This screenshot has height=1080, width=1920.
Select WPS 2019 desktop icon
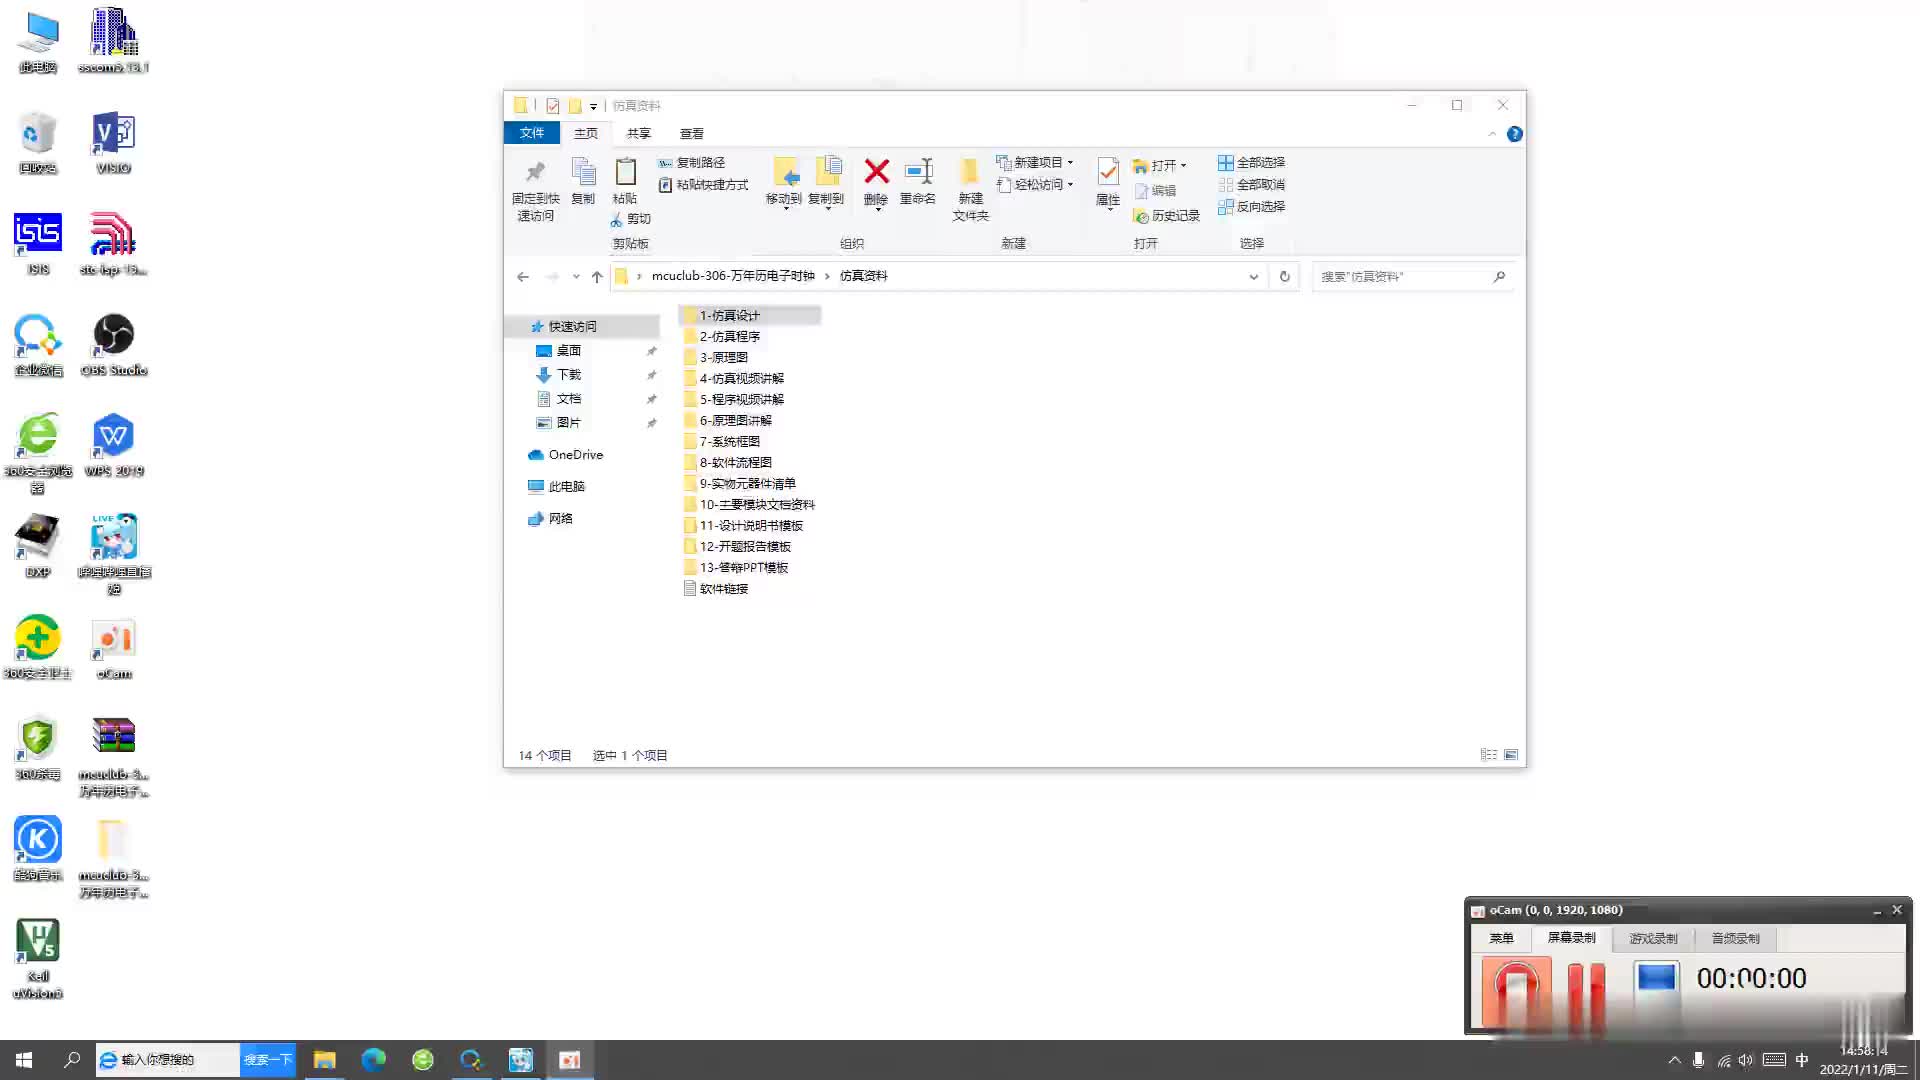point(114,446)
